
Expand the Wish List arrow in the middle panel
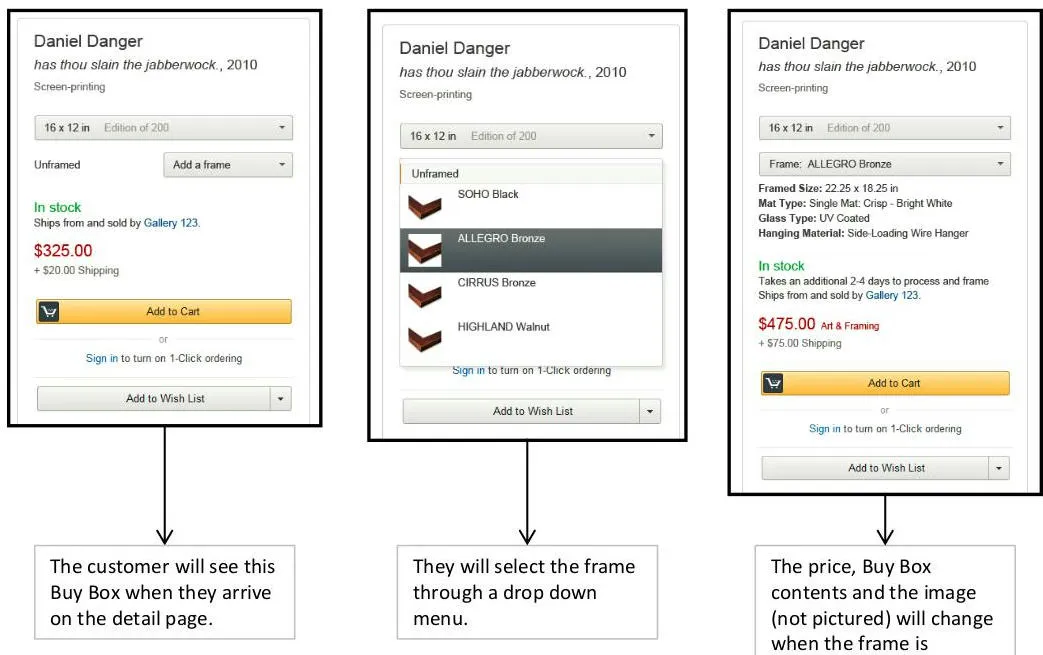[x=650, y=412]
